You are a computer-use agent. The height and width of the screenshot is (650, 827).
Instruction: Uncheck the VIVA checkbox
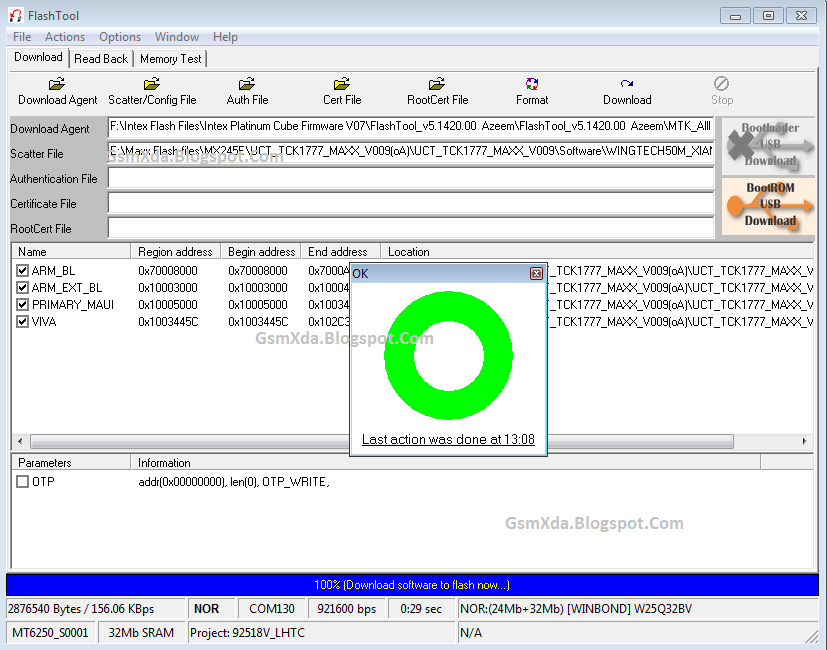coord(22,321)
